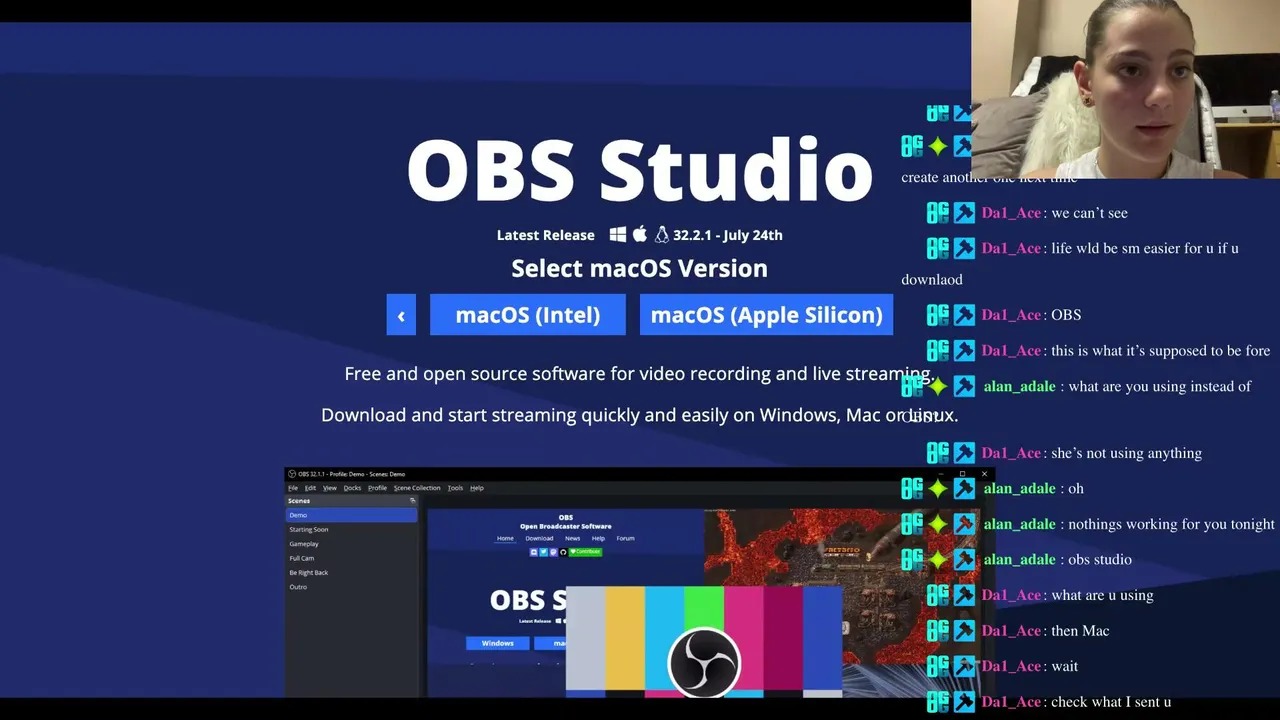This screenshot has width=1280, height=720.
Task: Open Tools menu in the OBS demo window
Action: [x=455, y=488]
